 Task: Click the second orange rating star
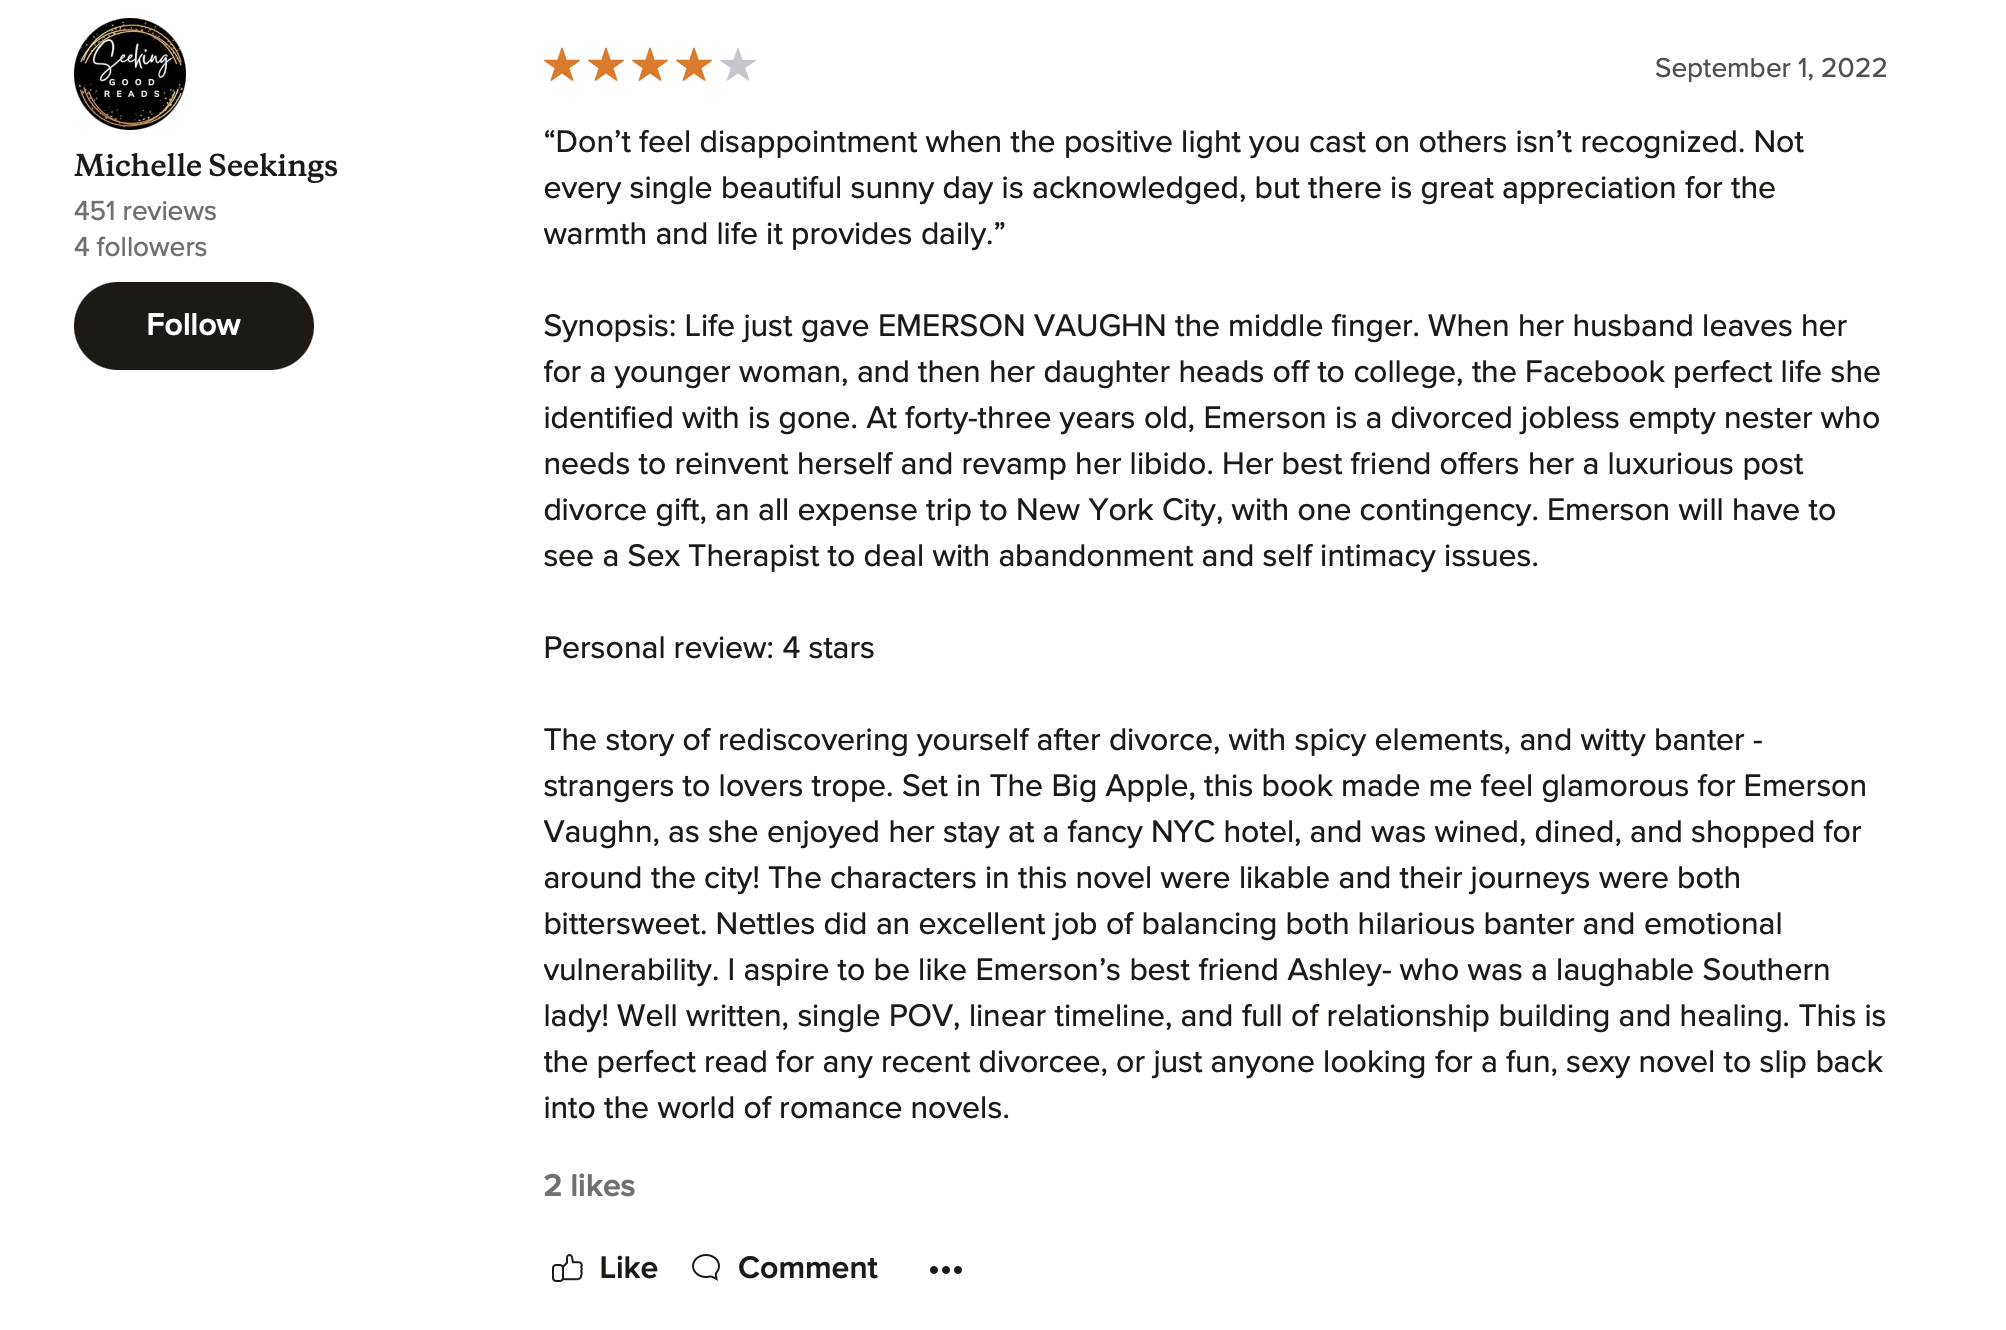(606, 66)
